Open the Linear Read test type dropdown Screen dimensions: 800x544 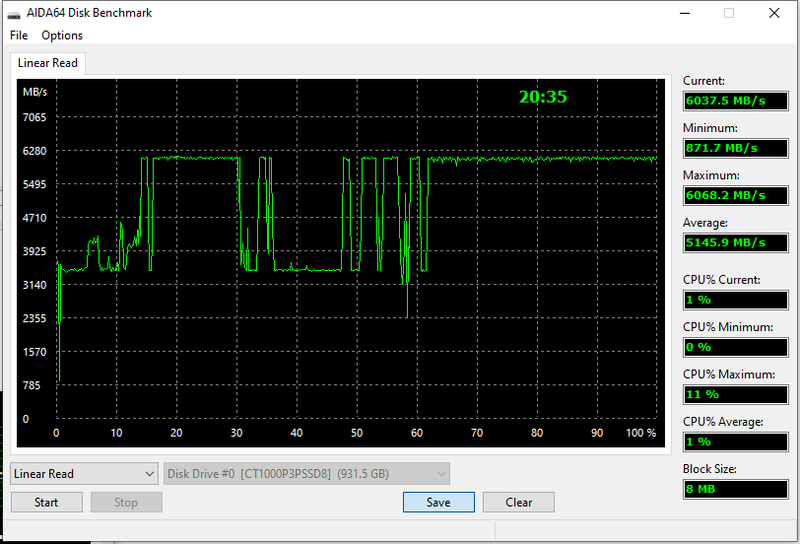(x=84, y=474)
